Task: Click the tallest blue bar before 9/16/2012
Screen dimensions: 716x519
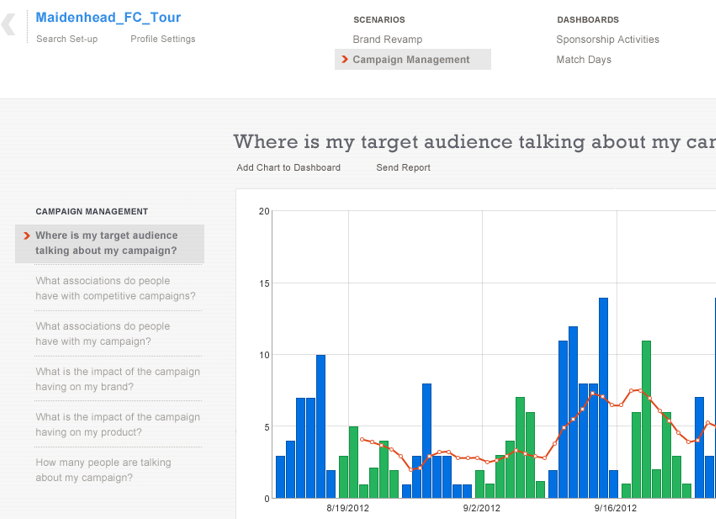Action: tap(603, 398)
